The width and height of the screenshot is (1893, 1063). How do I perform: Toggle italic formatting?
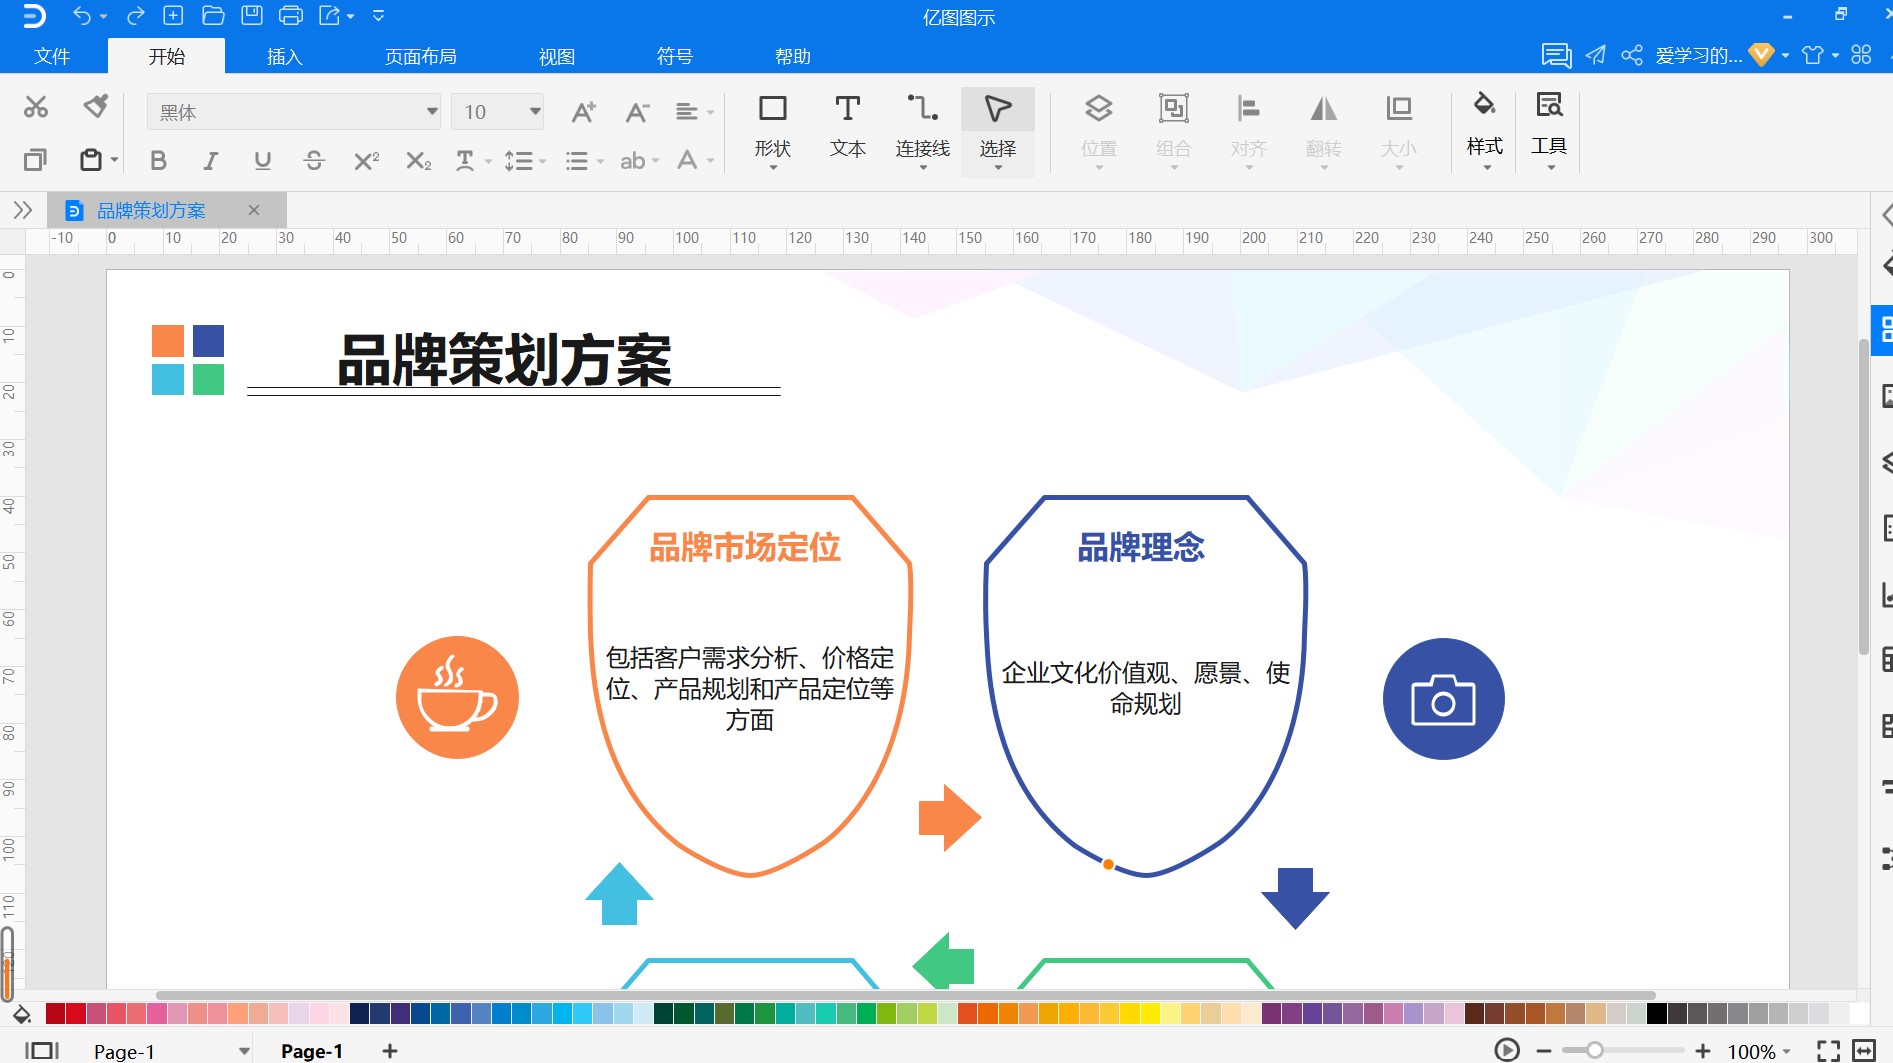click(x=210, y=160)
